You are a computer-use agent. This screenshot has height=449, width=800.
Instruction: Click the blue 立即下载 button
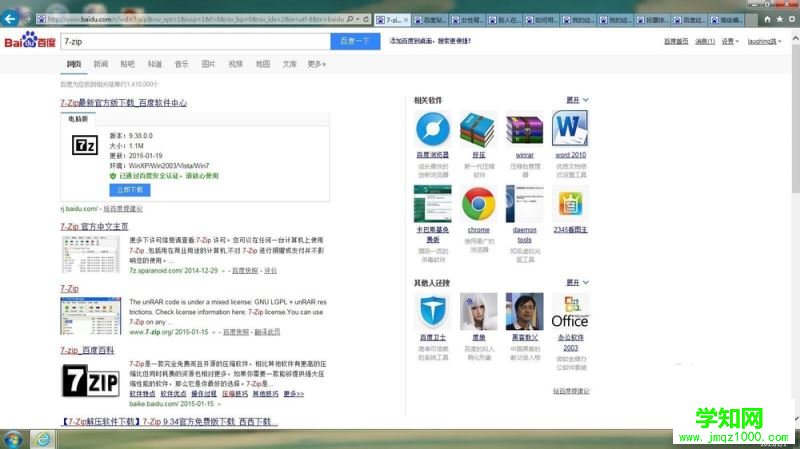(130, 190)
